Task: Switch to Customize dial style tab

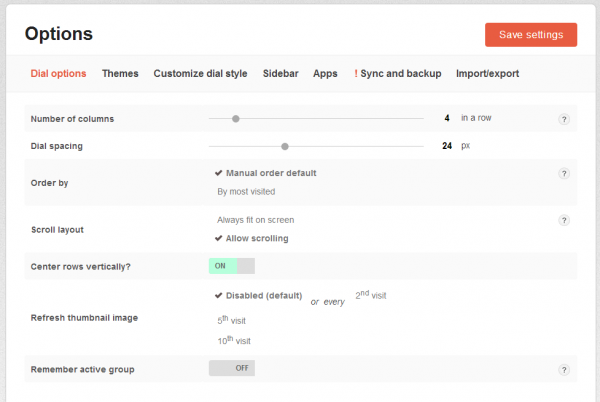Action: click(202, 73)
